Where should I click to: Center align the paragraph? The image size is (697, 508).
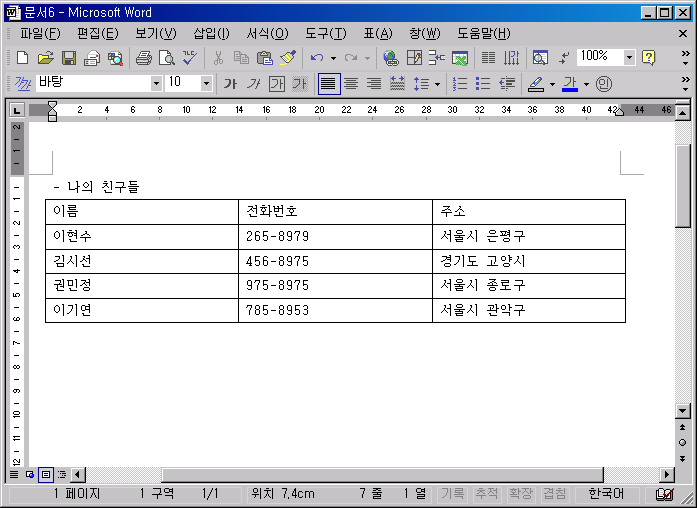click(x=351, y=84)
